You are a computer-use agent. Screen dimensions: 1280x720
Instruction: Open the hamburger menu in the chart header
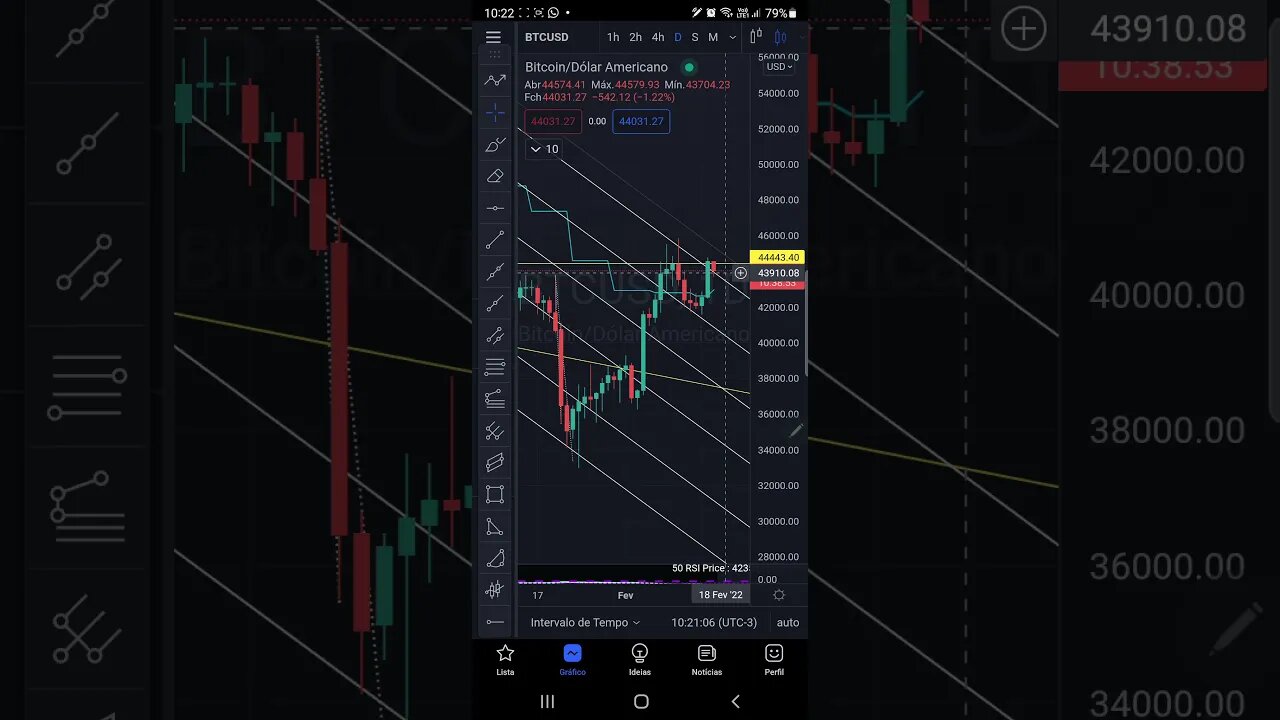coord(493,37)
